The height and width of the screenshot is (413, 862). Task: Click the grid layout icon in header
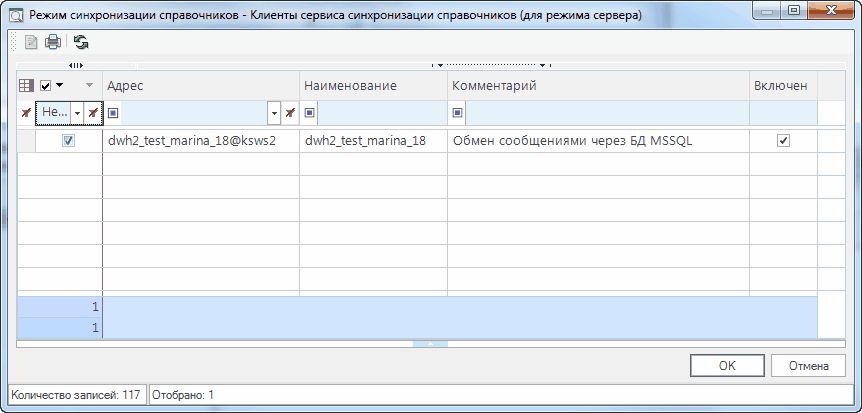tap(27, 86)
